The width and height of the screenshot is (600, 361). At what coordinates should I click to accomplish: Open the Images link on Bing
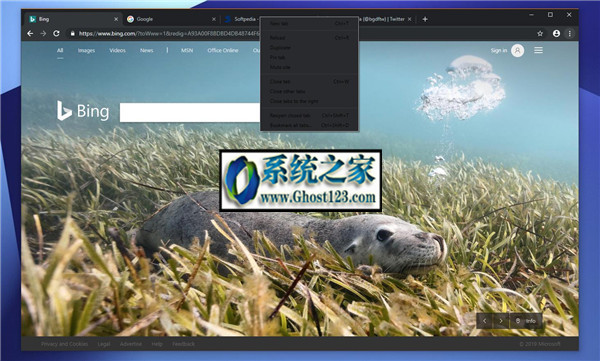point(86,51)
